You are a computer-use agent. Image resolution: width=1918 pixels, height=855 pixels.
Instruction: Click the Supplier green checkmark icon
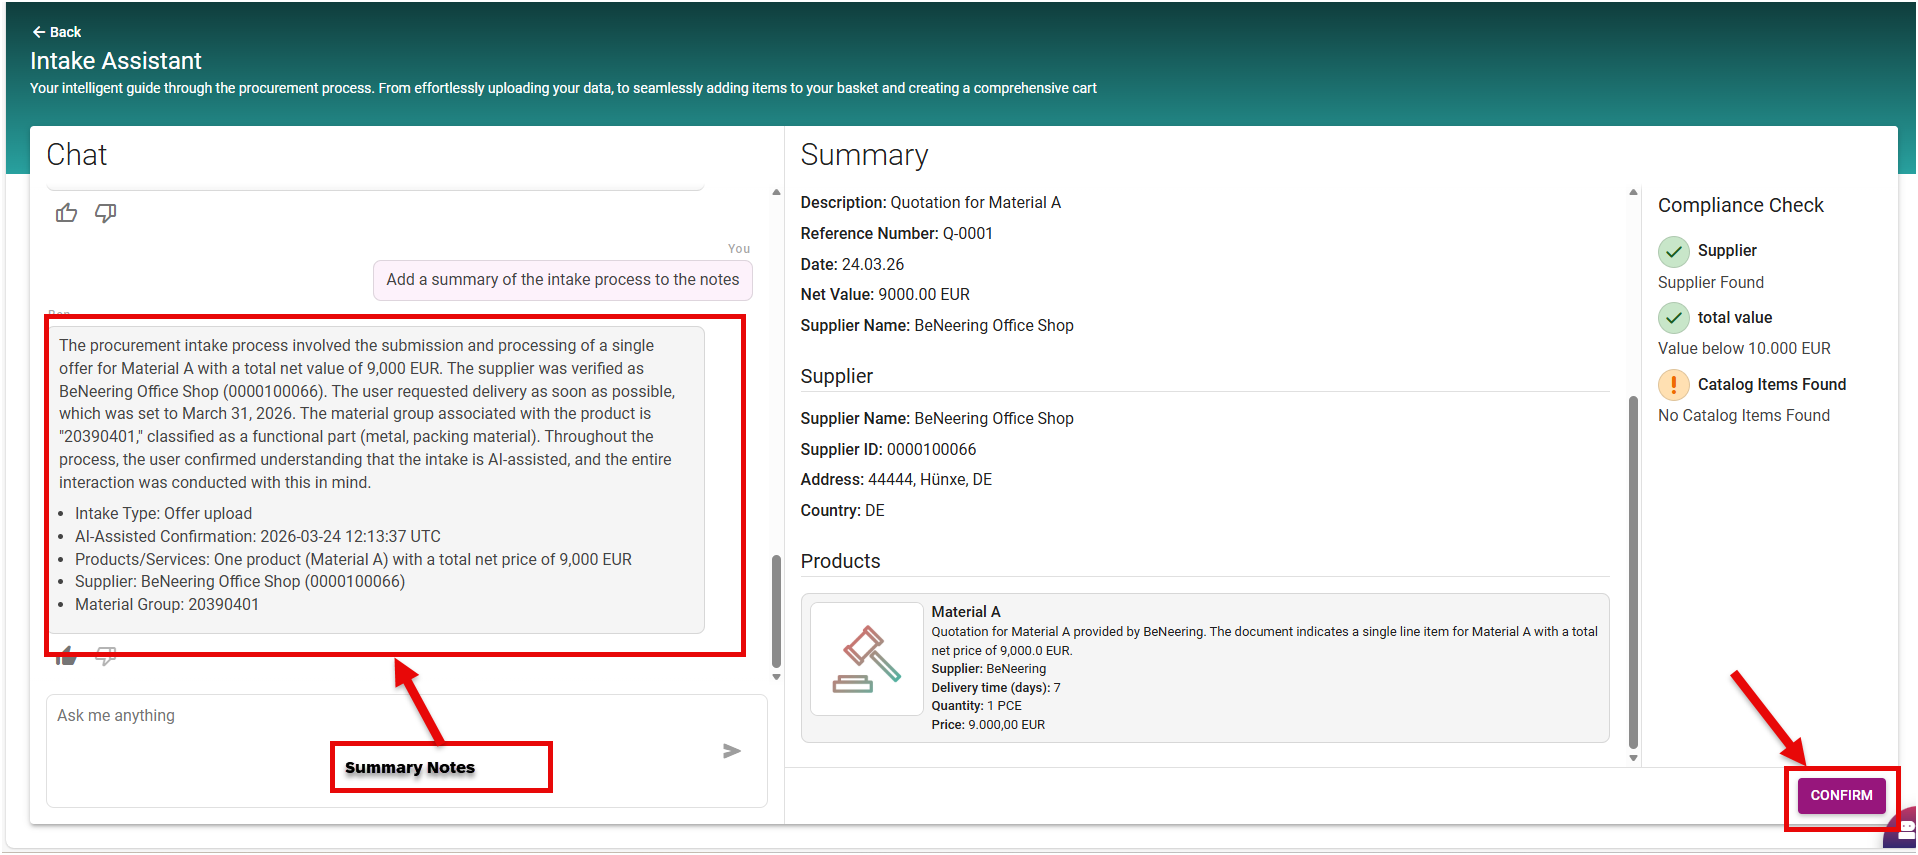point(1673,251)
